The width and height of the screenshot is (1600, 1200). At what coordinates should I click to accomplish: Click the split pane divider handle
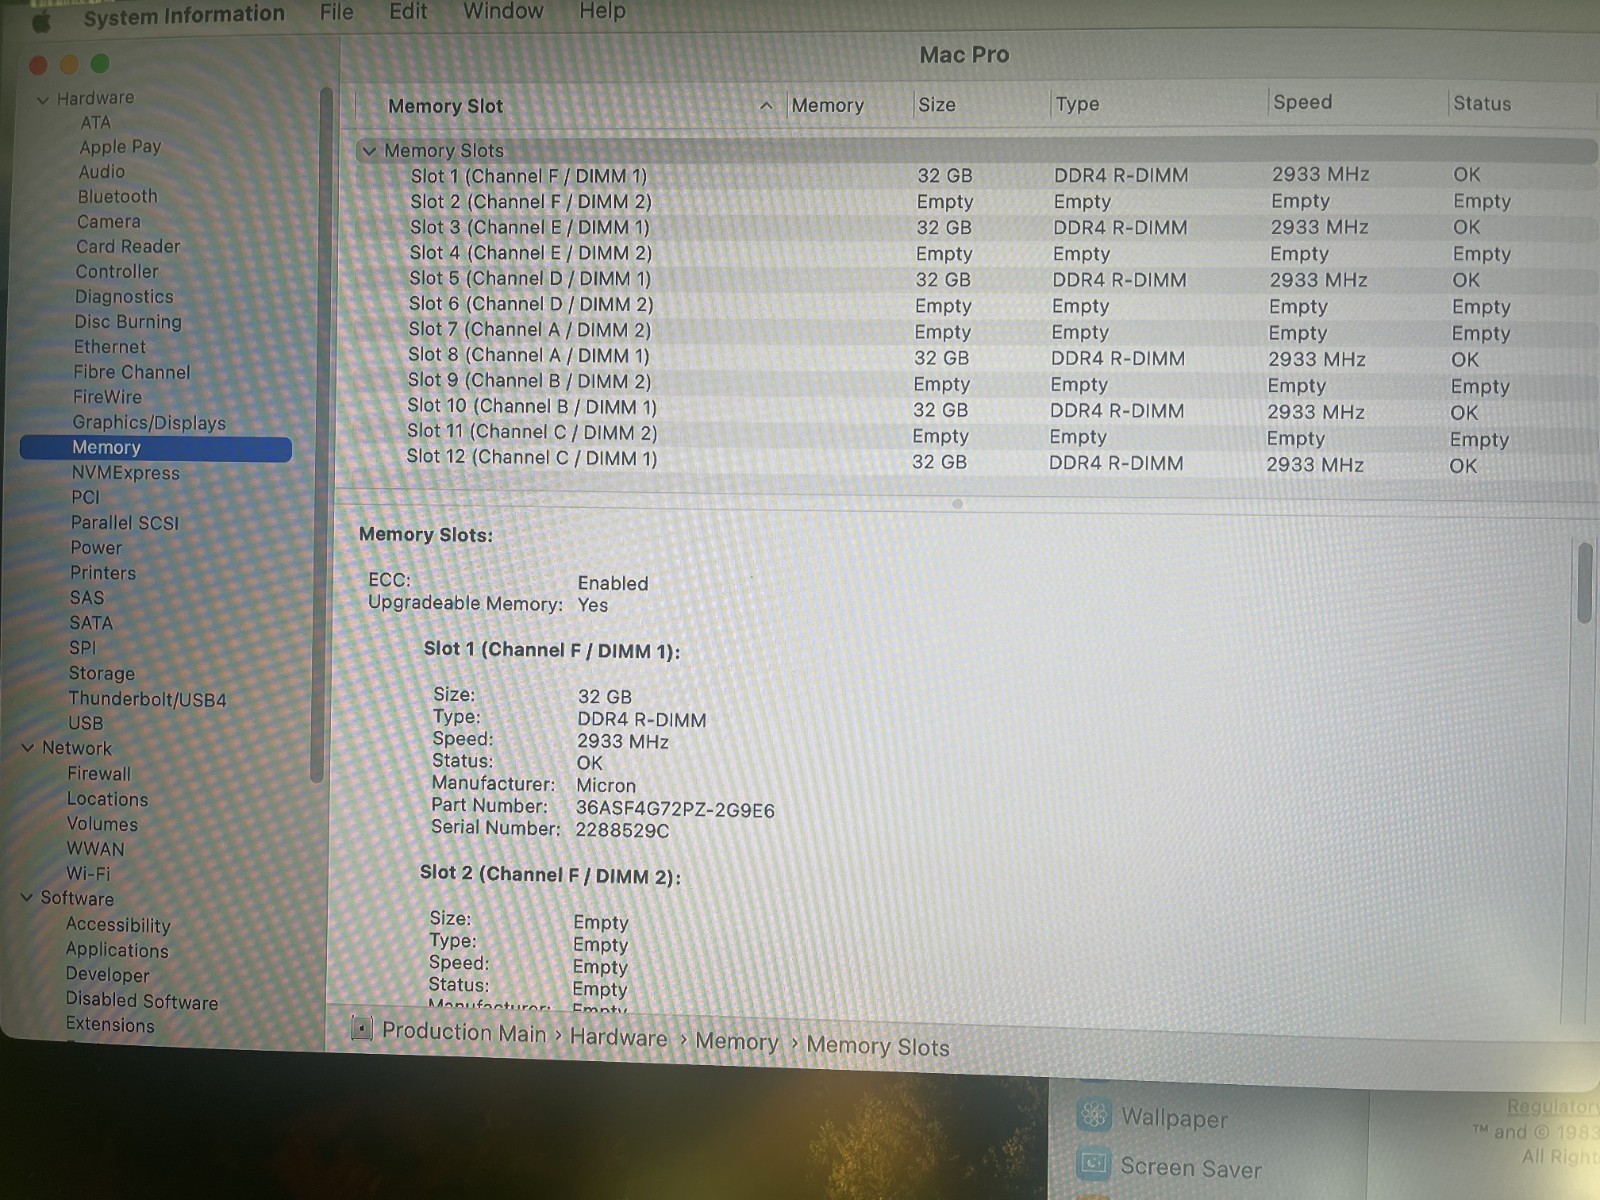tap(957, 504)
